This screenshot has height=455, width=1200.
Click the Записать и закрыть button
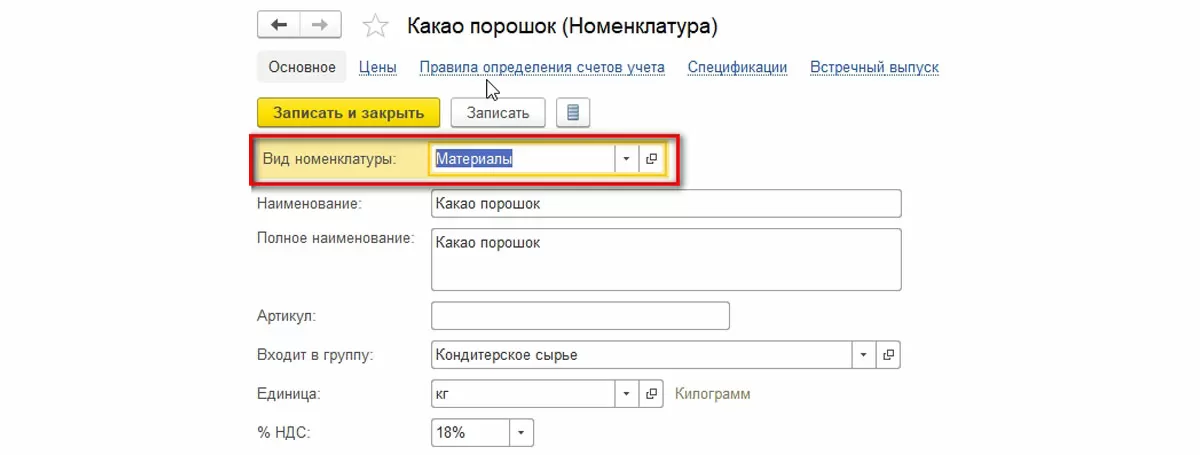pos(348,113)
